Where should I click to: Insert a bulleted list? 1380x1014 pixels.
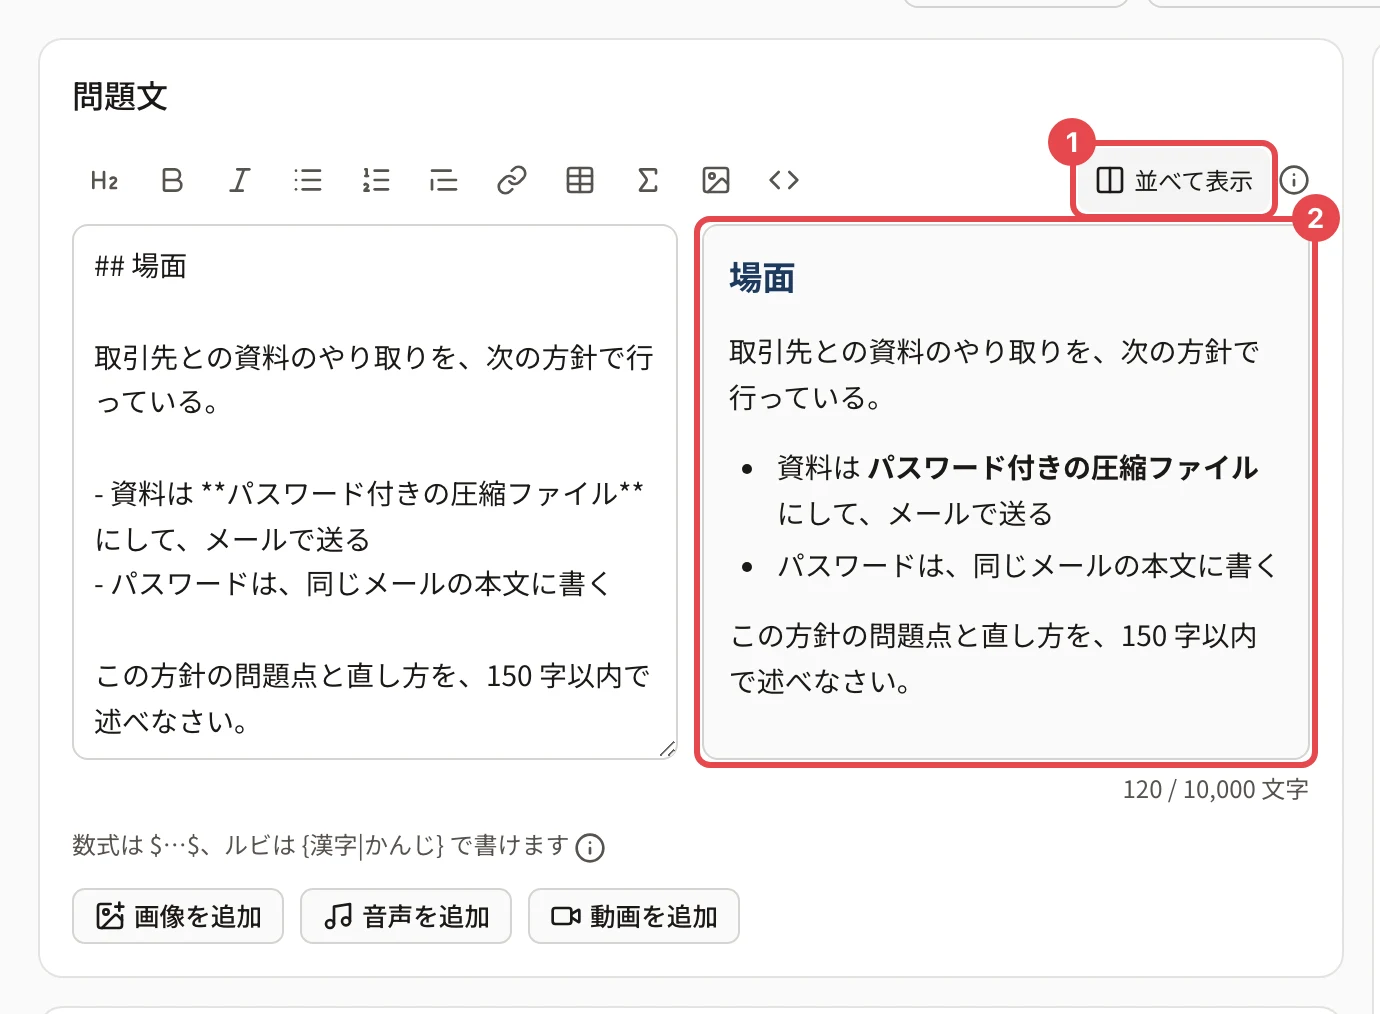(308, 180)
